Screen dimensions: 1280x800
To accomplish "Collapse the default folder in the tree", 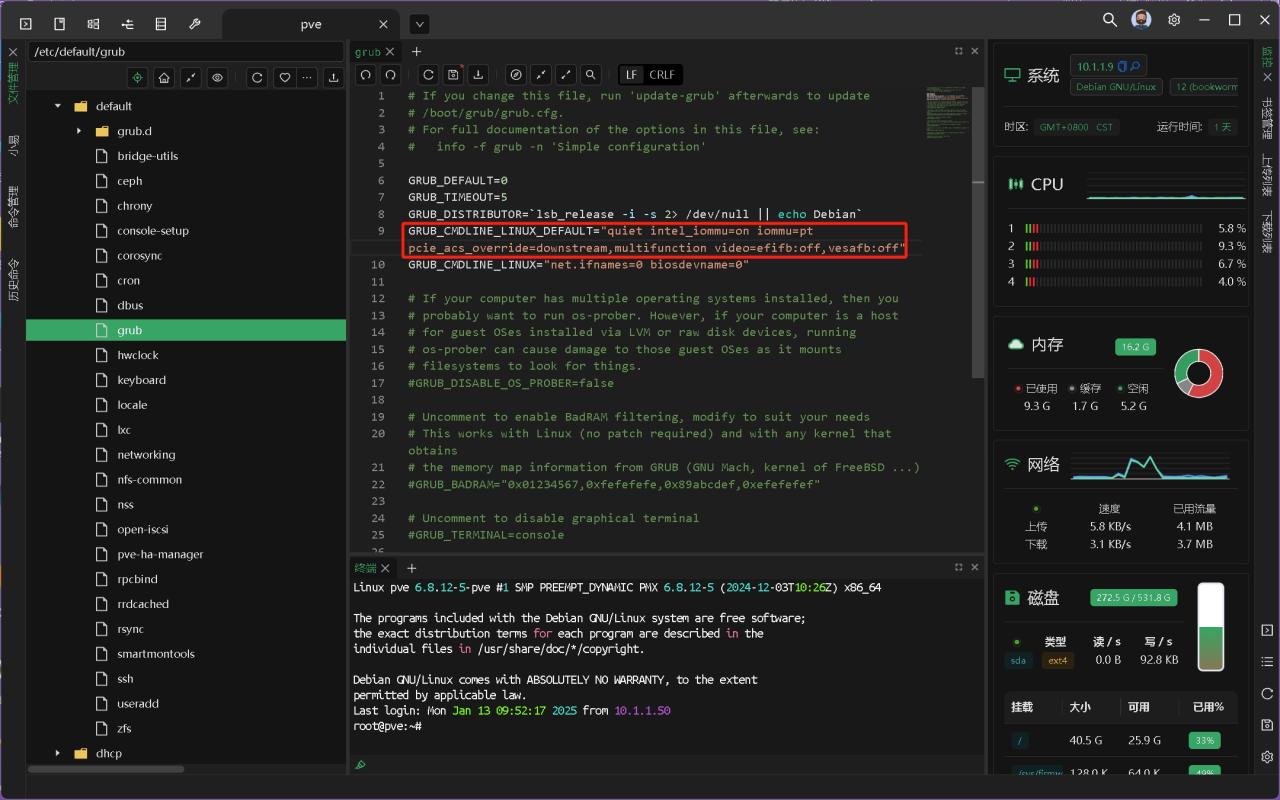I will click(x=58, y=106).
